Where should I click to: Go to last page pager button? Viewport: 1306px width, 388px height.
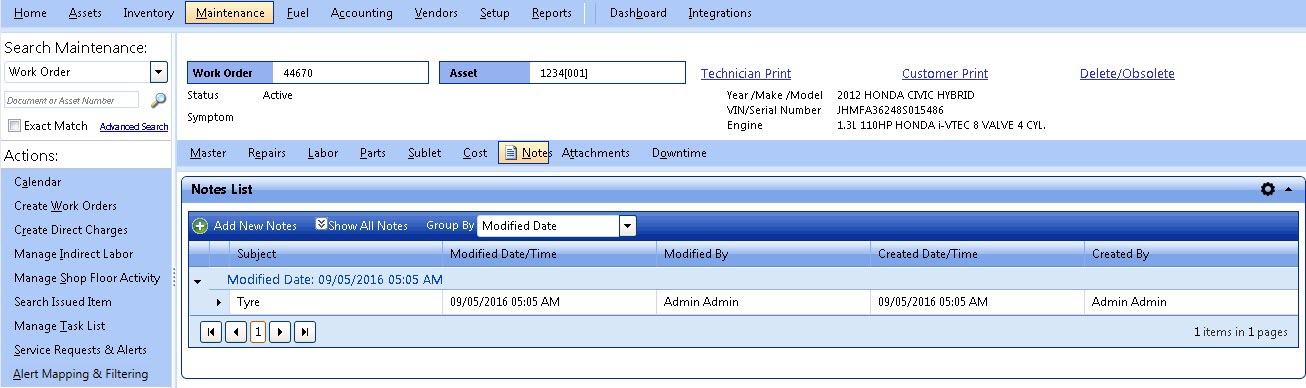pos(305,332)
